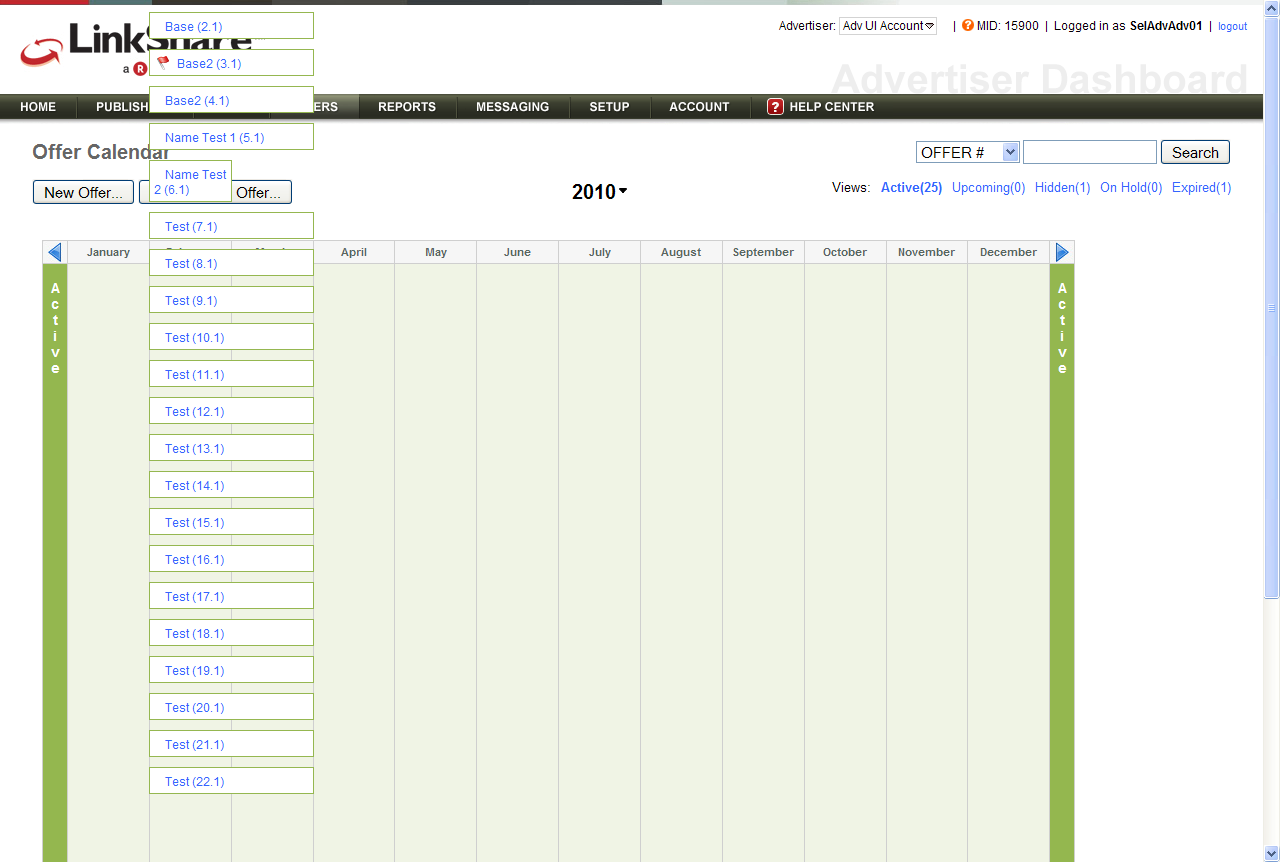Show the Expired(1) offers view
The width and height of the screenshot is (1280, 862).
[x=1201, y=188]
